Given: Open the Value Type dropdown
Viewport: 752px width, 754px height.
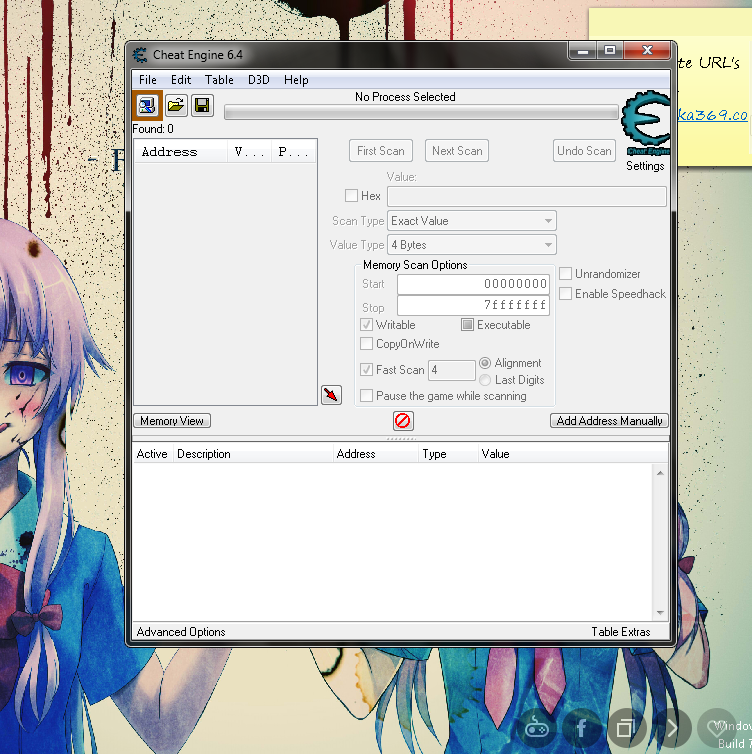Looking at the screenshot, I should (472, 245).
